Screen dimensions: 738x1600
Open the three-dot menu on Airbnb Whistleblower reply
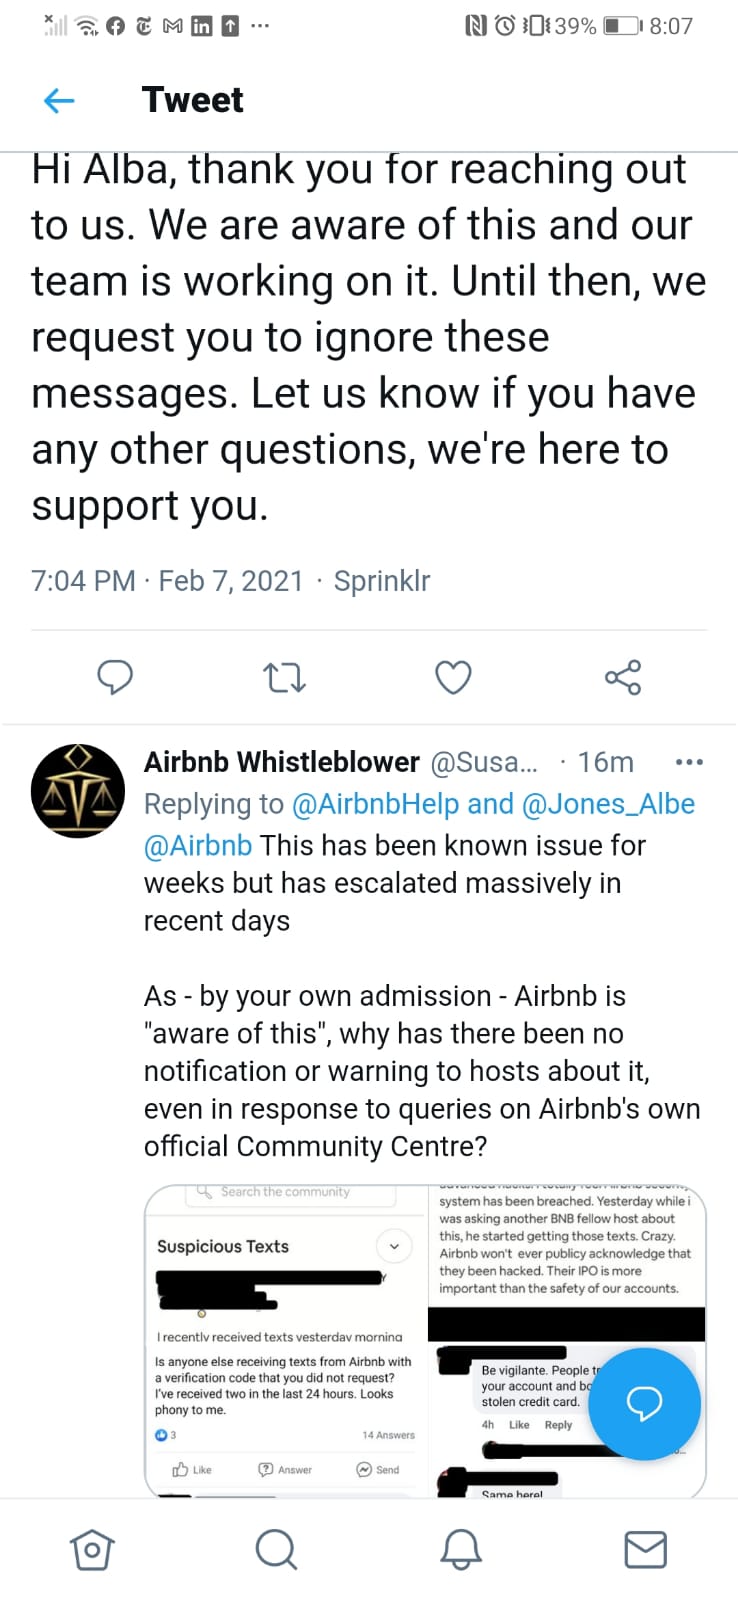(689, 762)
